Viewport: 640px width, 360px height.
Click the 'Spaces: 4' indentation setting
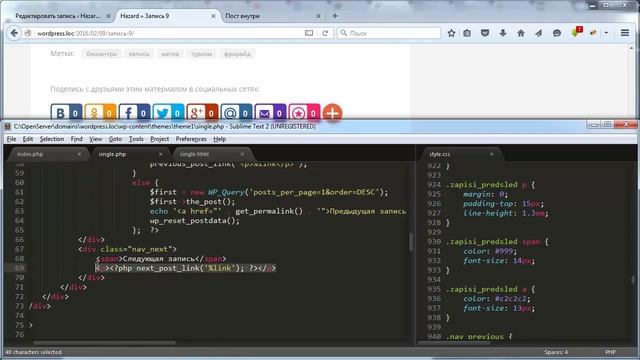tap(556, 352)
